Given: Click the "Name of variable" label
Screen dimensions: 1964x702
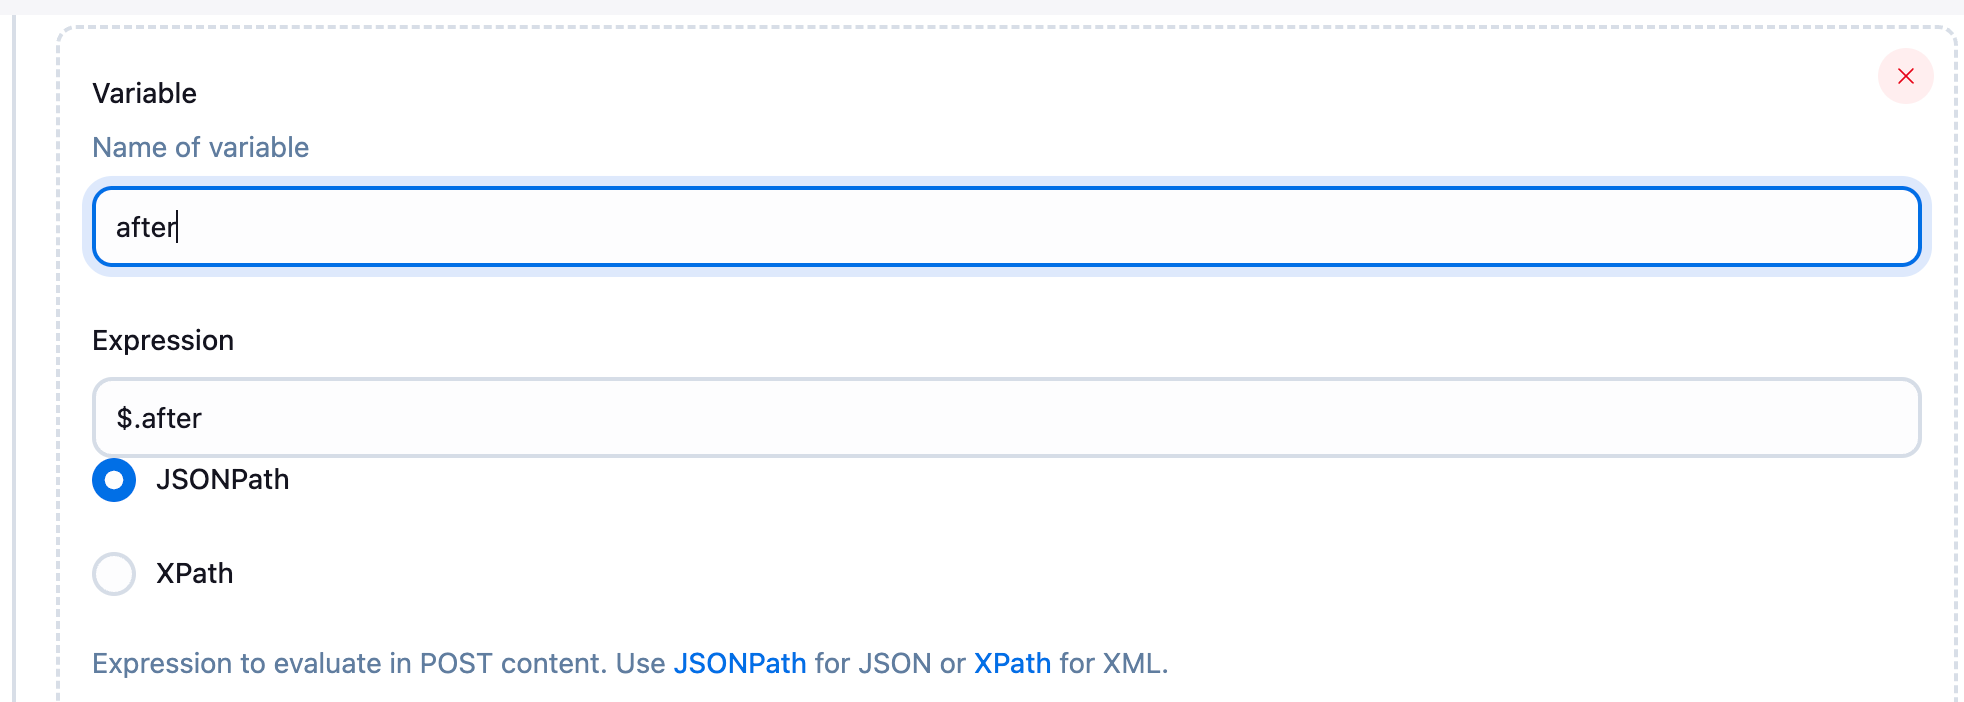Looking at the screenshot, I should coord(200,148).
